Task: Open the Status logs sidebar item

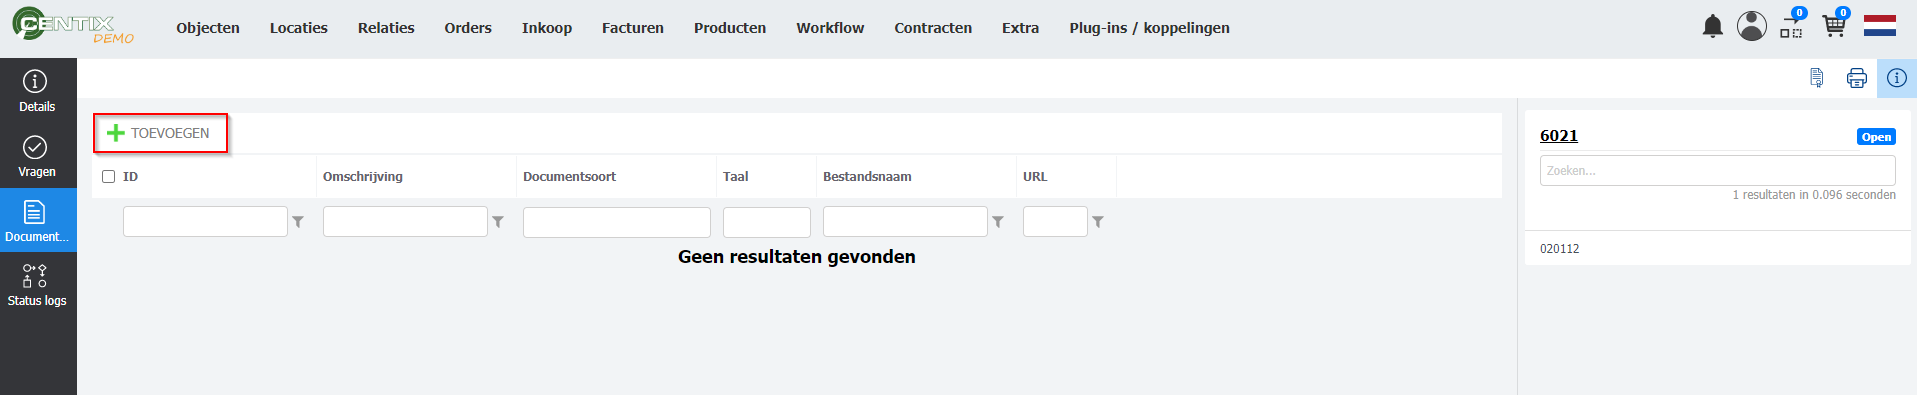Action: tap(38, 286)
